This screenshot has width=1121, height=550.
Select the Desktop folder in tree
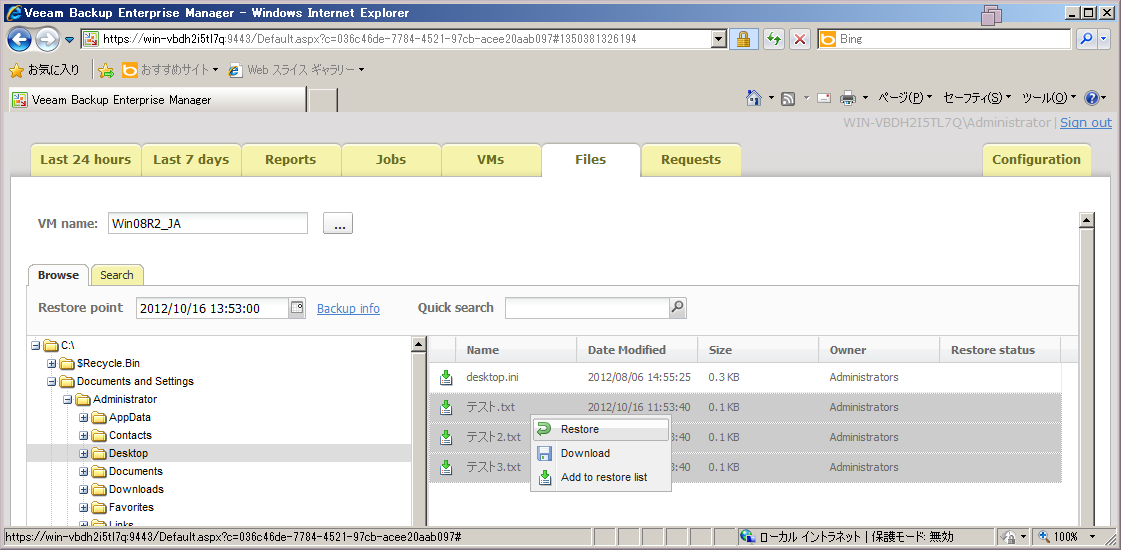point(128,453)
